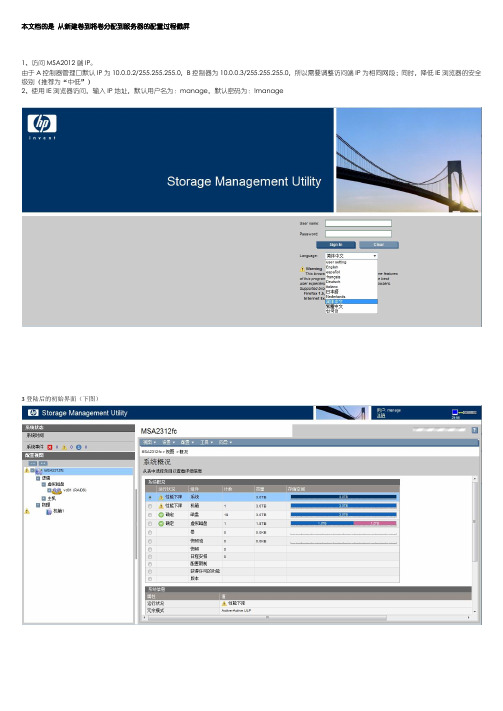Click the HP invent logo on login banner
503x711 pixels.
[42, 127]
